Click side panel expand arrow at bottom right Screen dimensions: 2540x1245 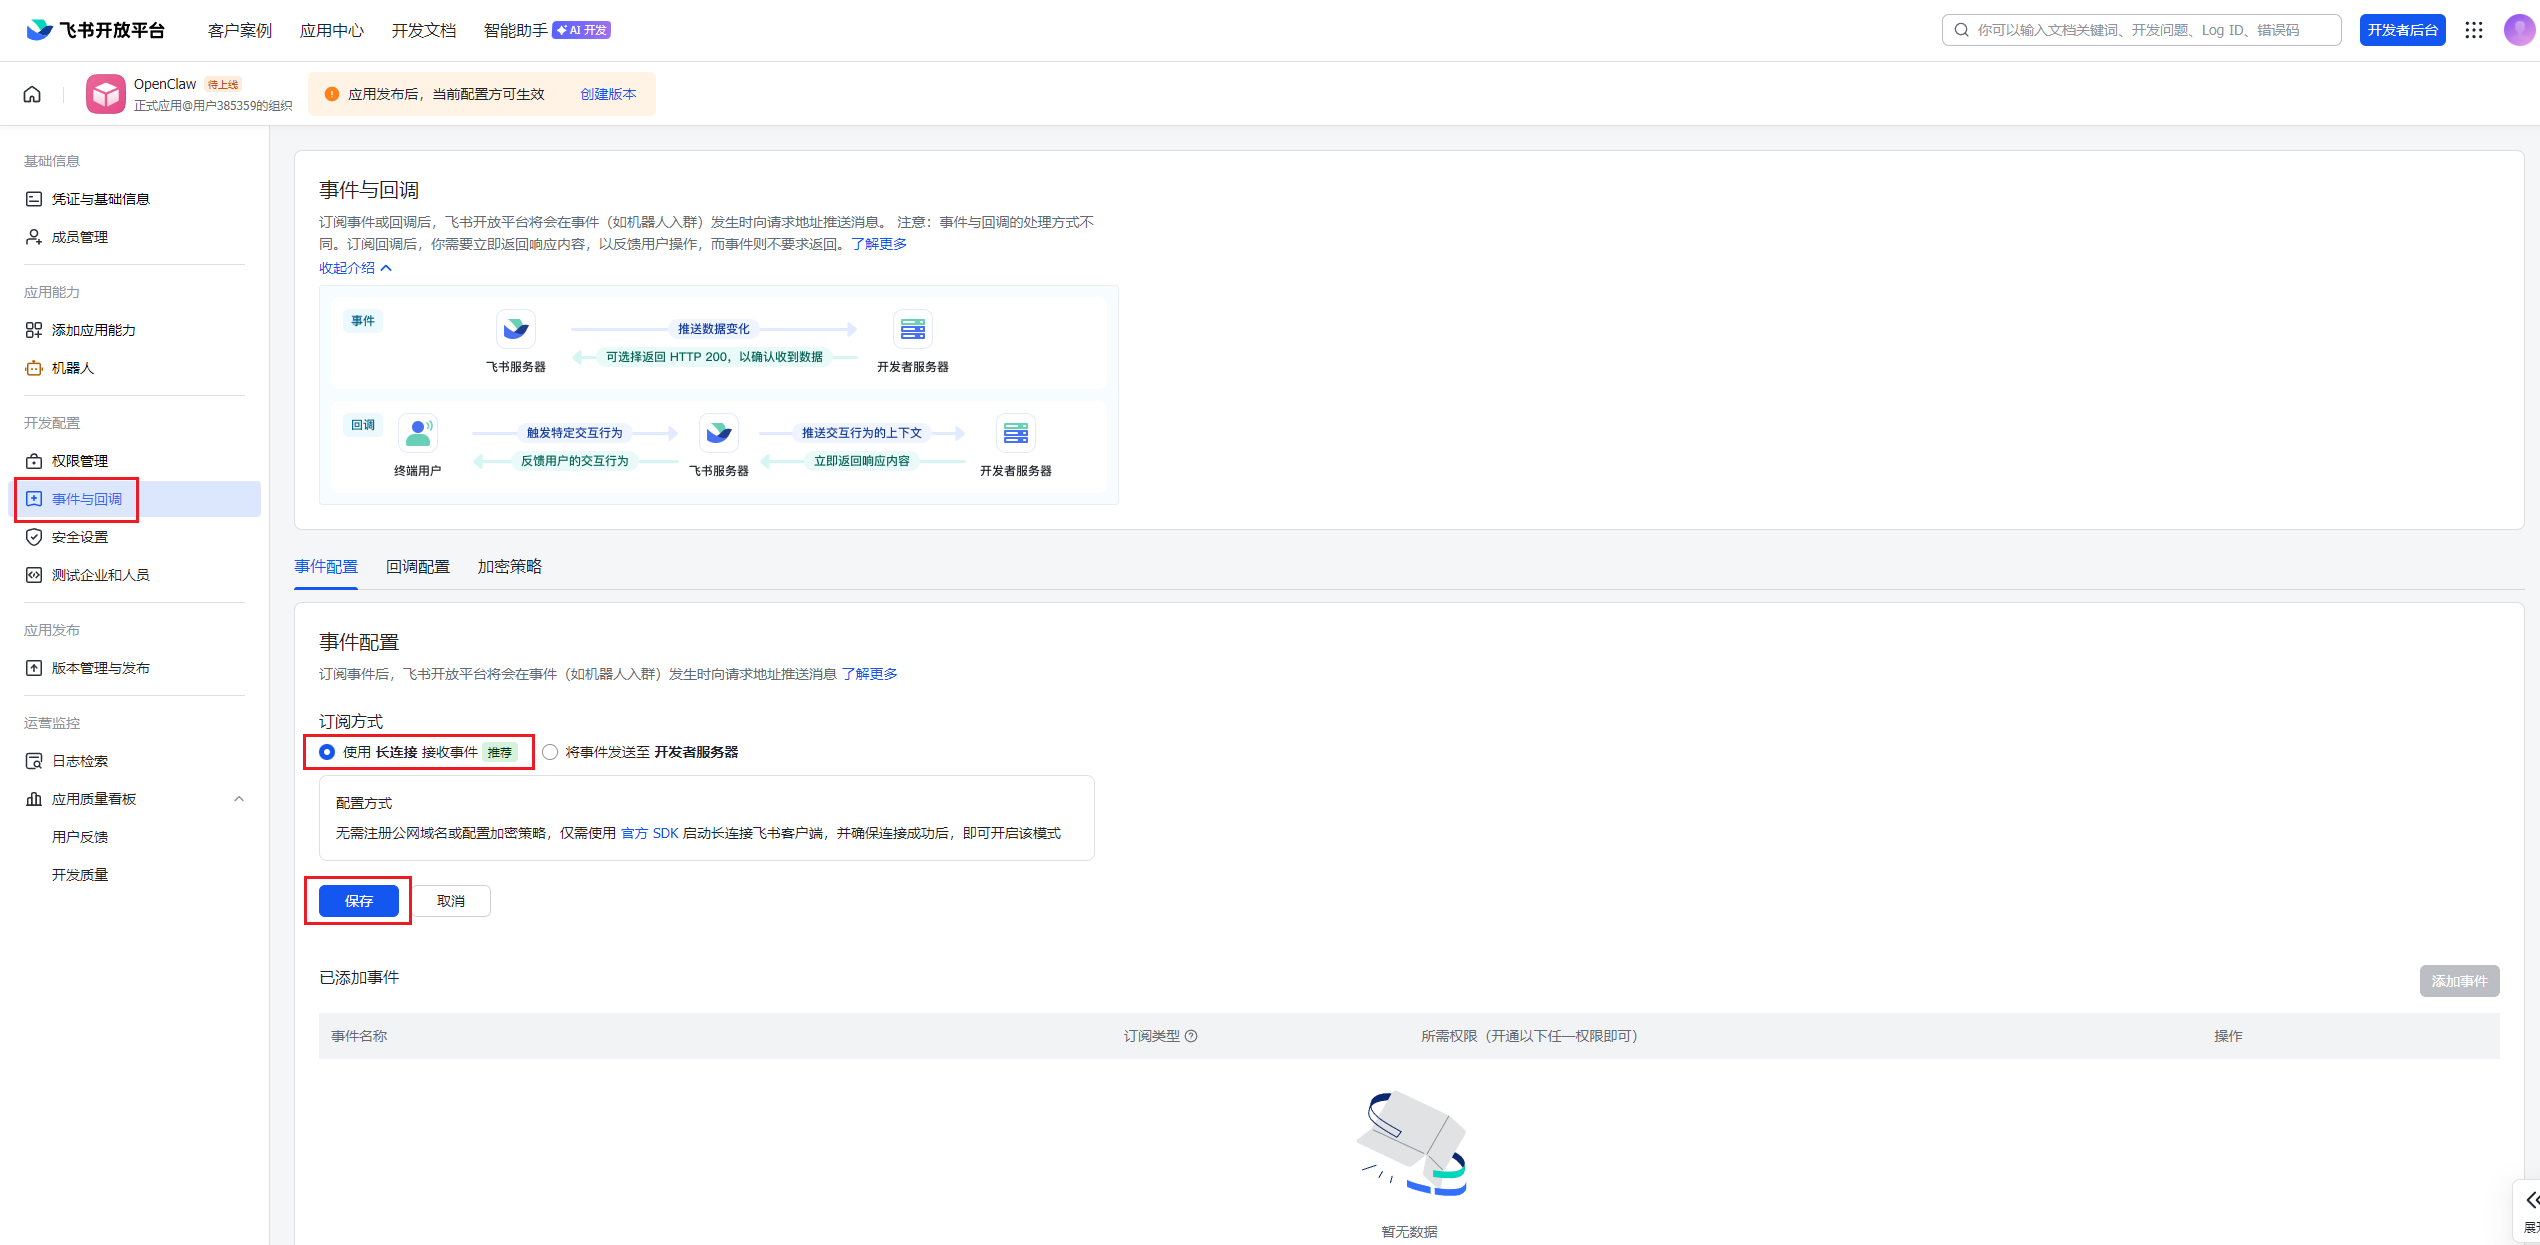coord(2530,1200)
